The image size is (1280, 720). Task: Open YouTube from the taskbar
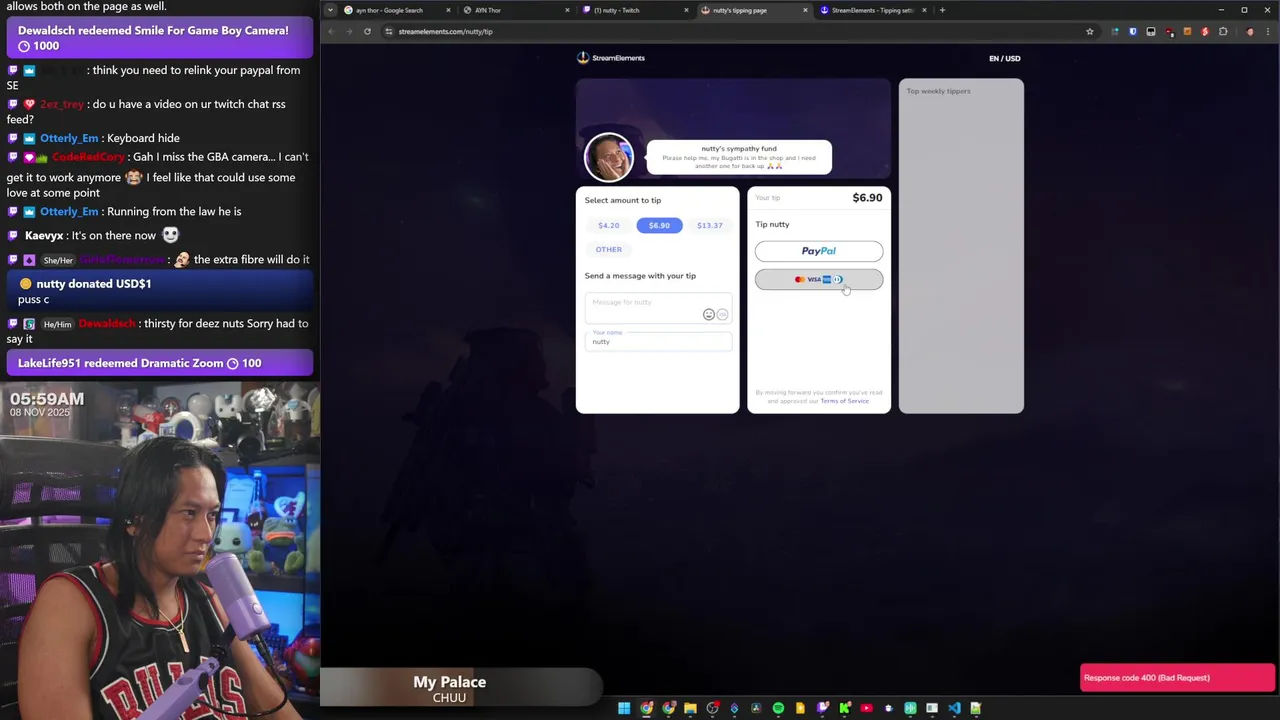(866, 708)
